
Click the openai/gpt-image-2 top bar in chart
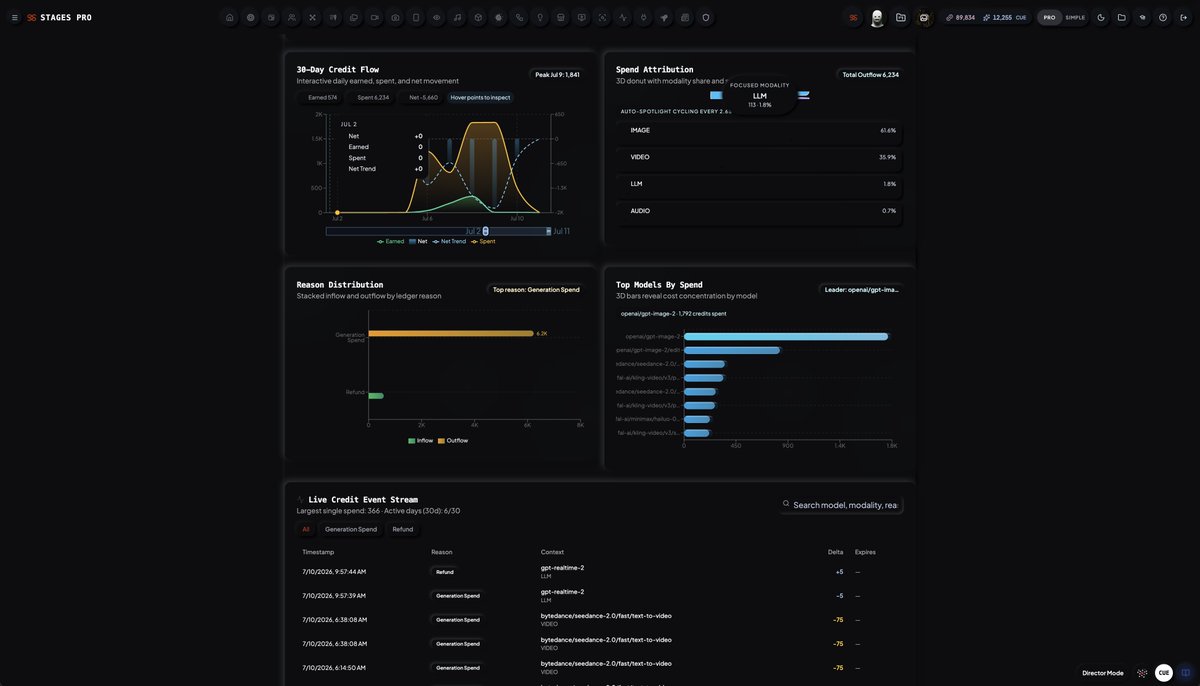(785, 336)
